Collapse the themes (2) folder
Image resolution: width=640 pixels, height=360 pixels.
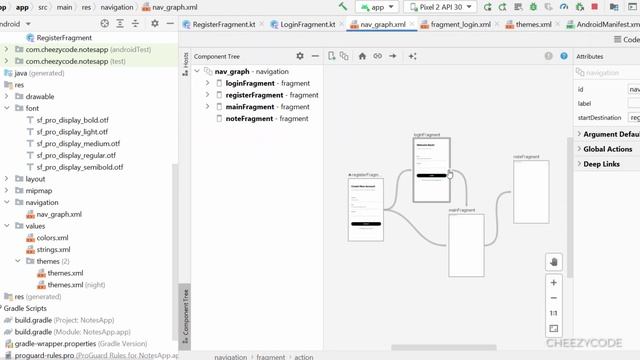(18, 261)
